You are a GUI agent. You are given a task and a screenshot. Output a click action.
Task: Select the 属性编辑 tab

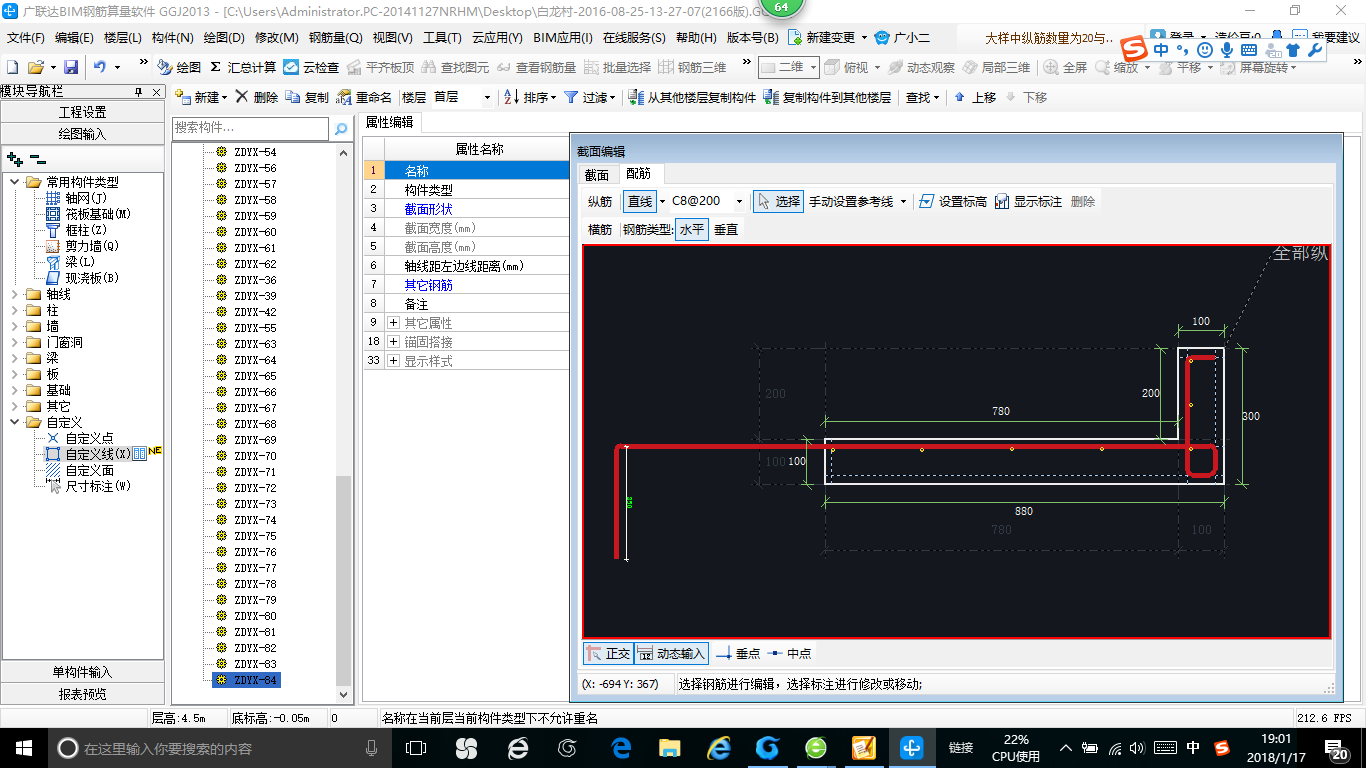point(389,122)
